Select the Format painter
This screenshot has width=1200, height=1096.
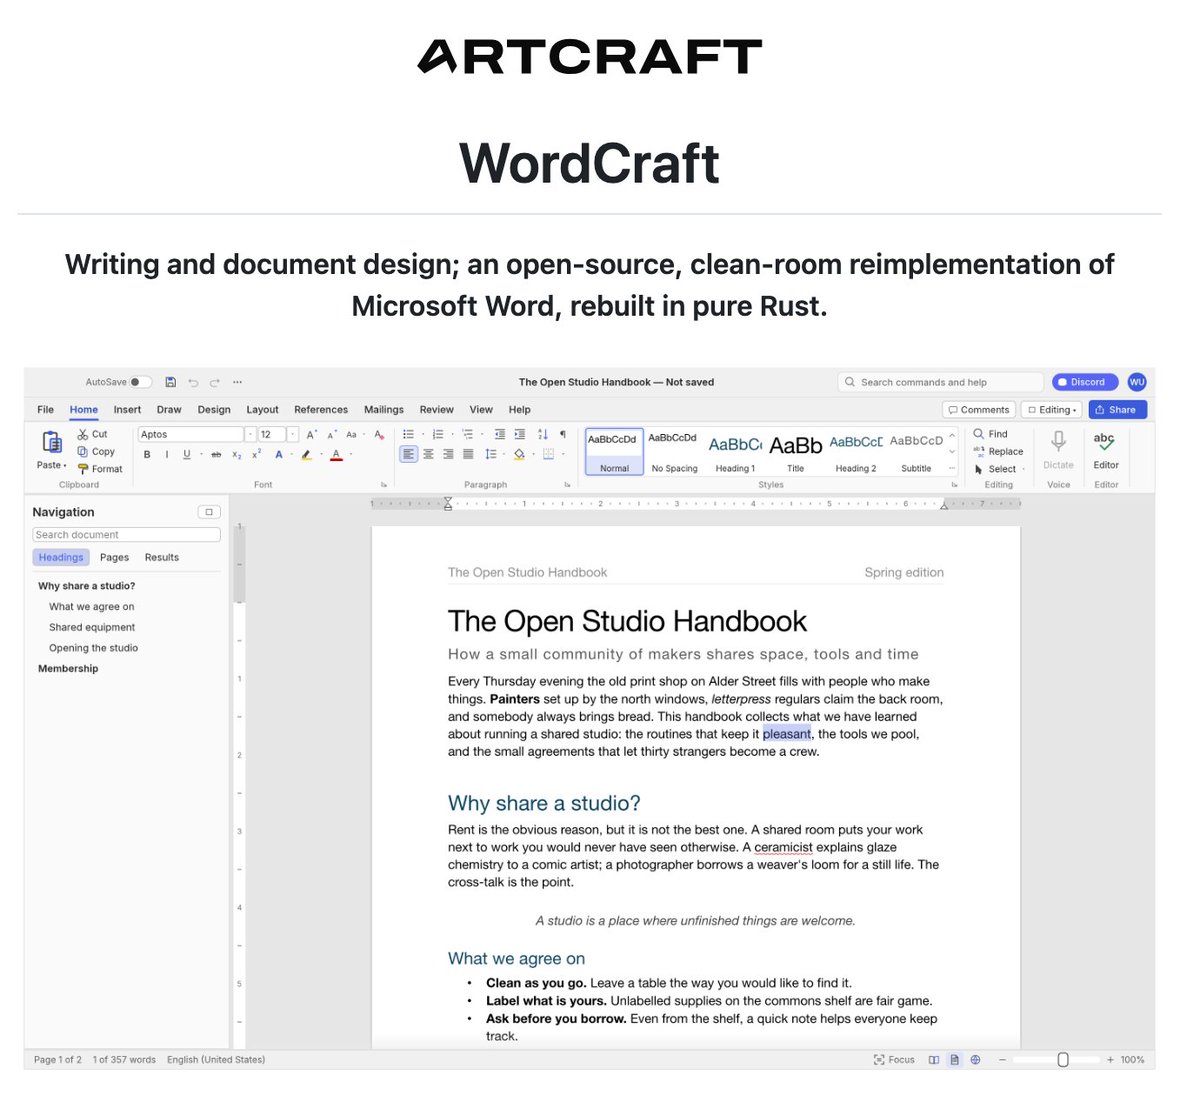coord(99,469)
